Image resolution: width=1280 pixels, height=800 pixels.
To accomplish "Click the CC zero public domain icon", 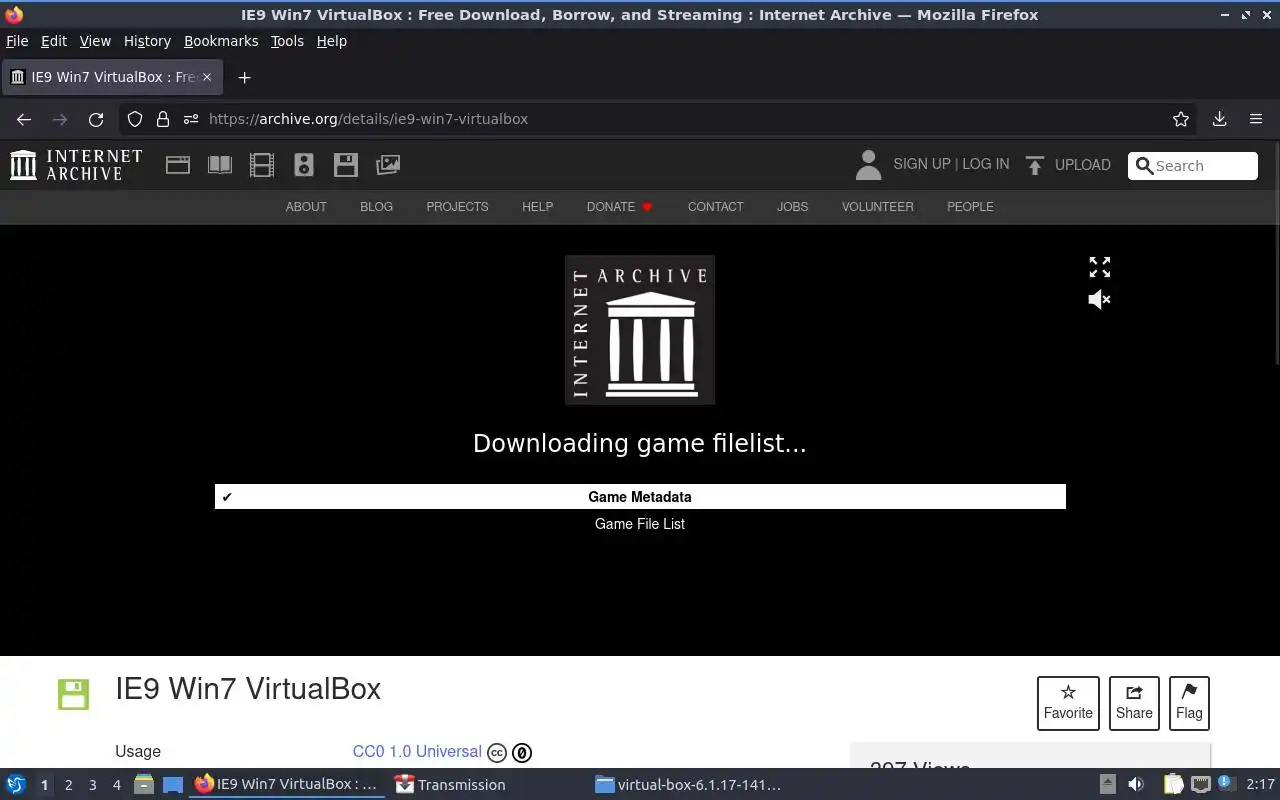I will click(522, 752).
